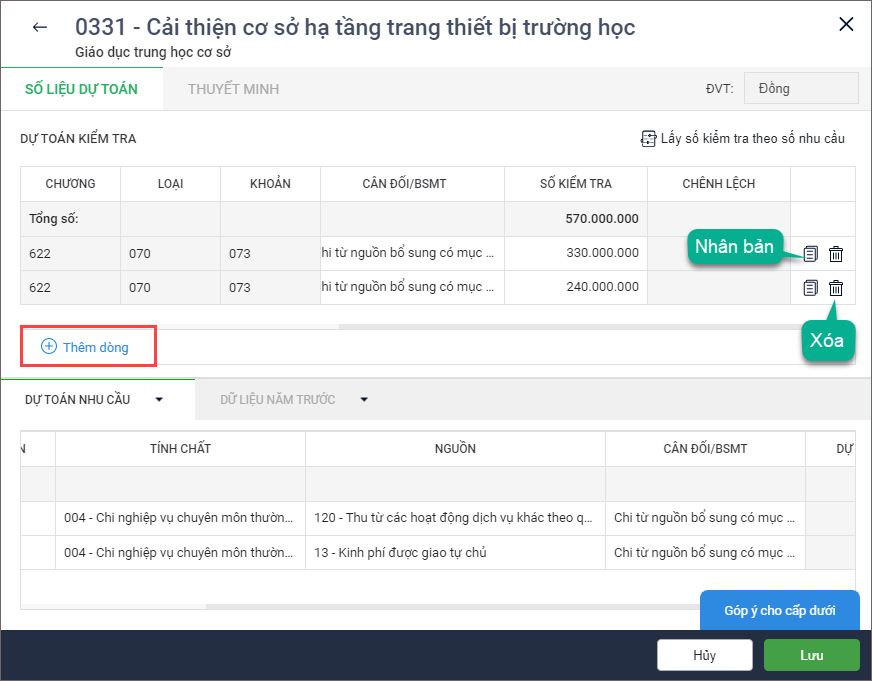
Task: Click the Lưu save button
Action: click(811, 655)
